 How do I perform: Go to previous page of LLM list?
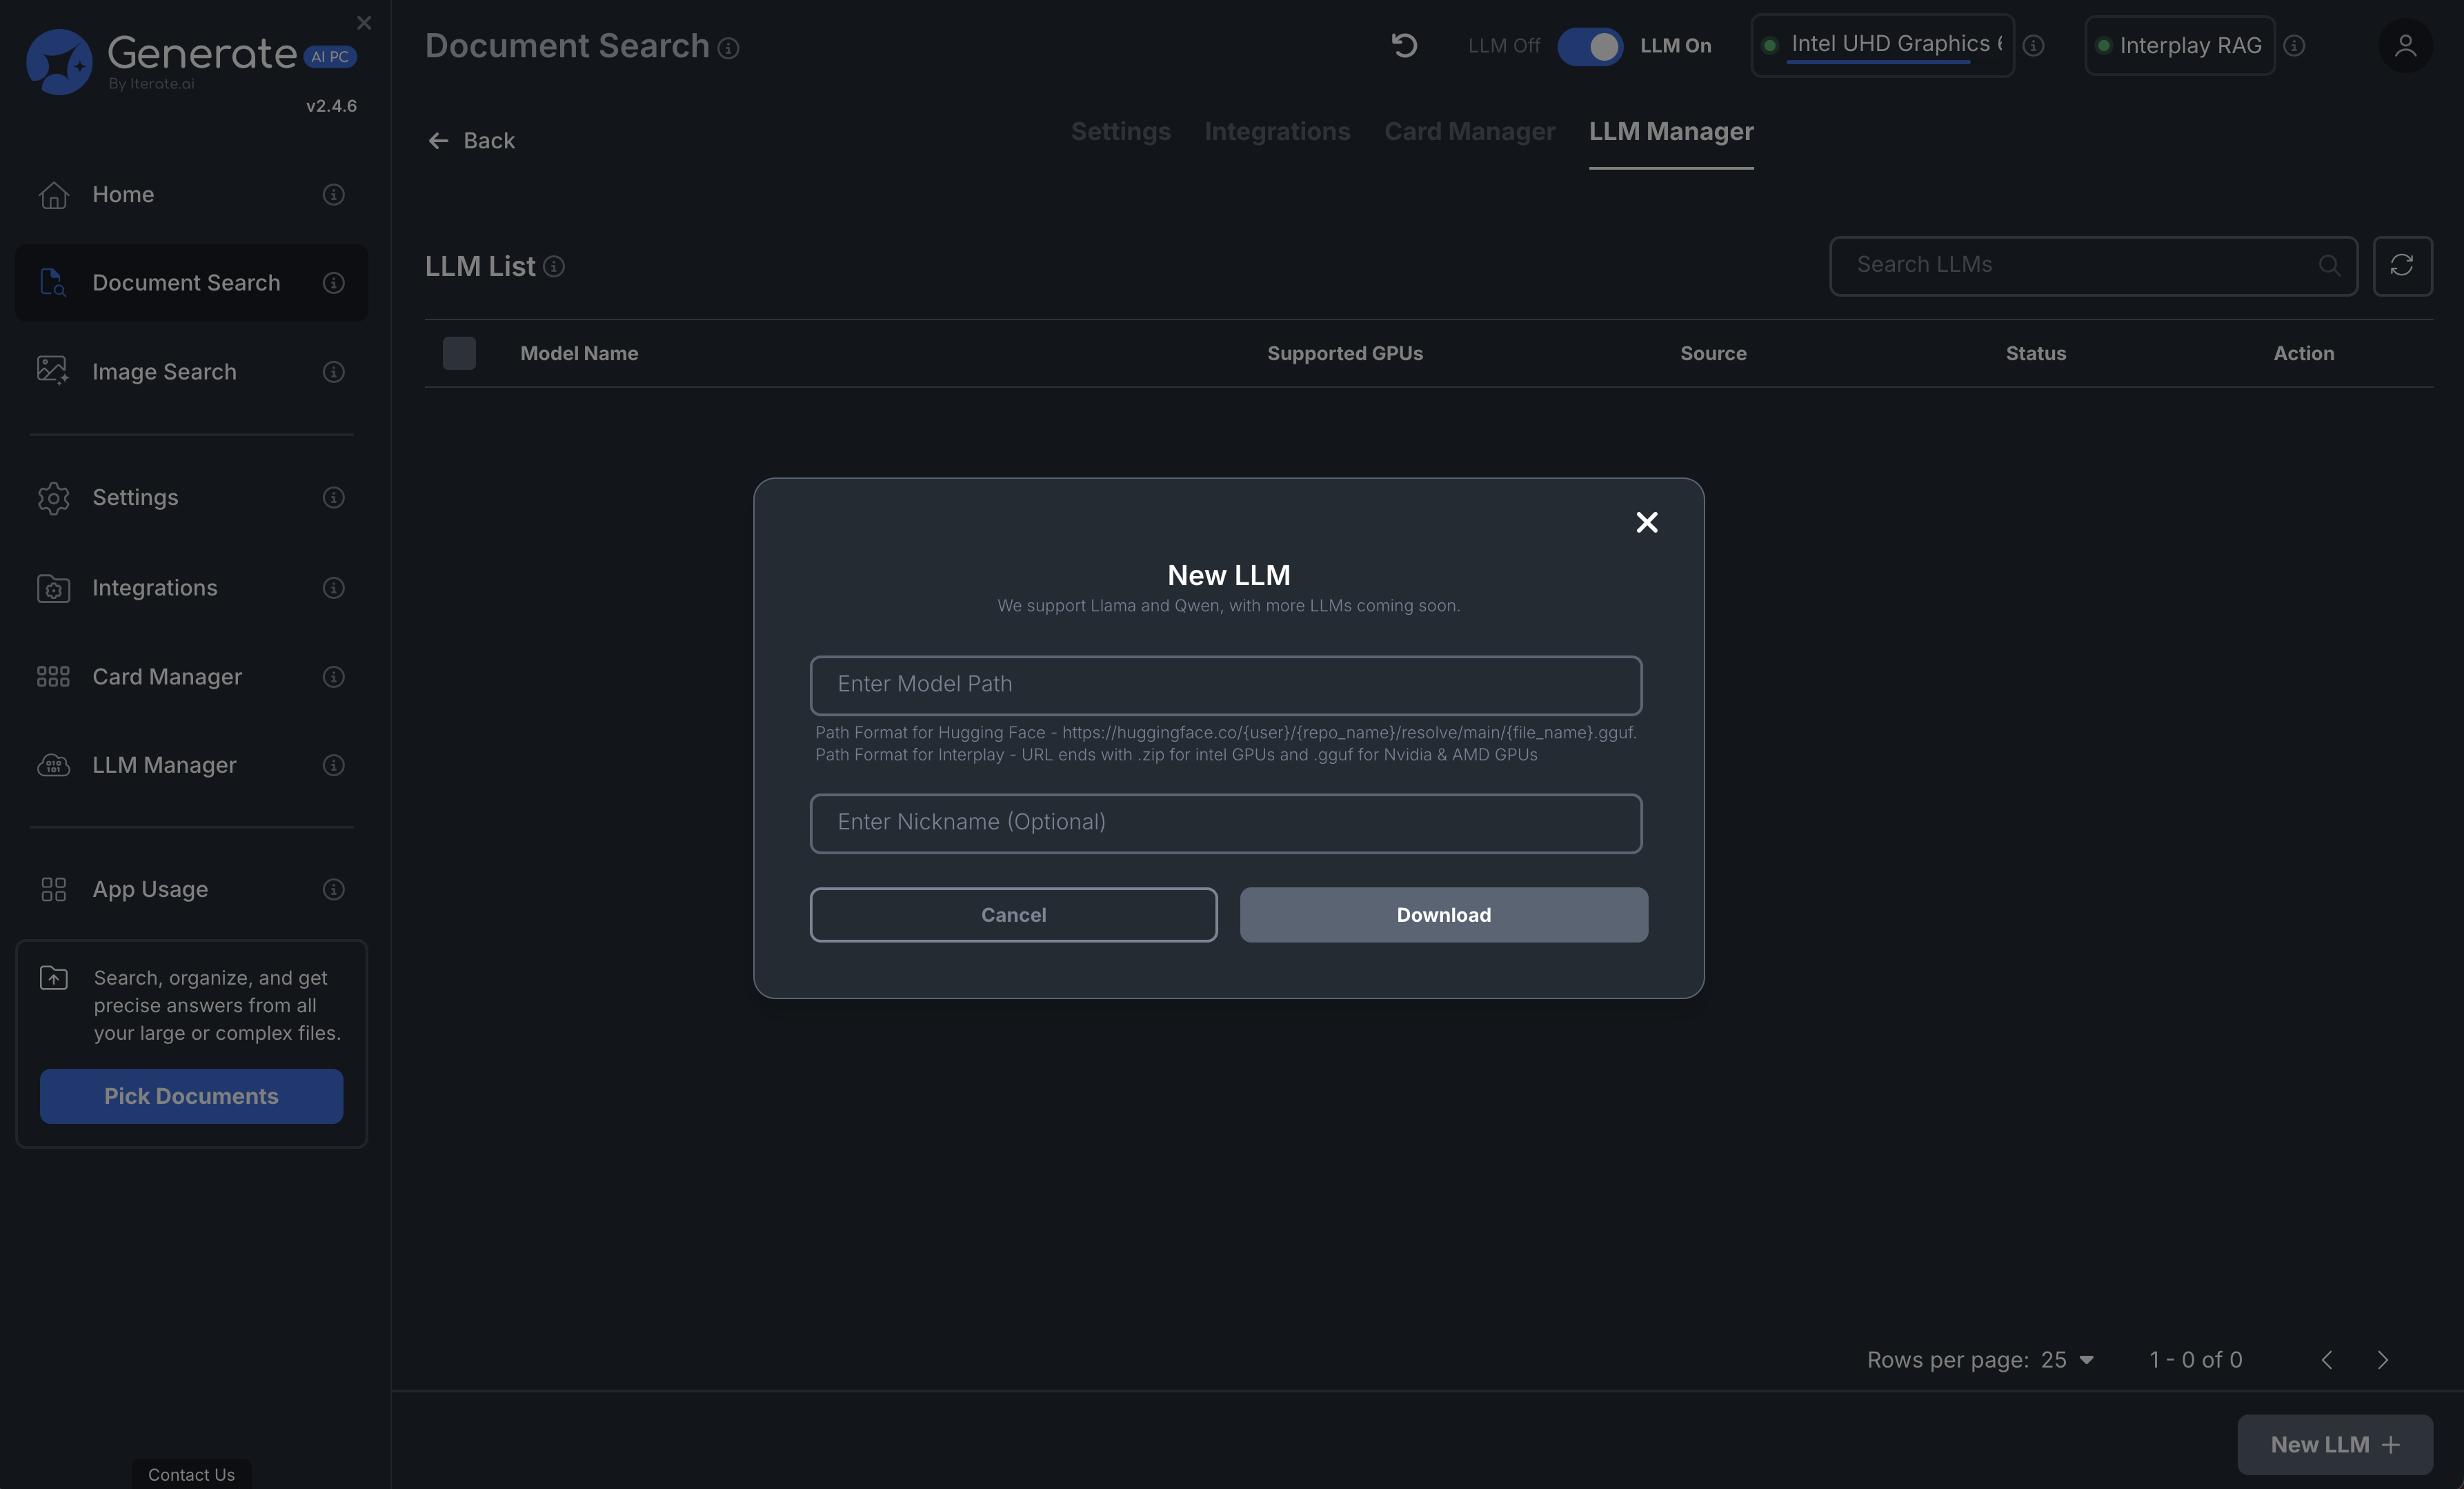(x=2327, y=1360)
